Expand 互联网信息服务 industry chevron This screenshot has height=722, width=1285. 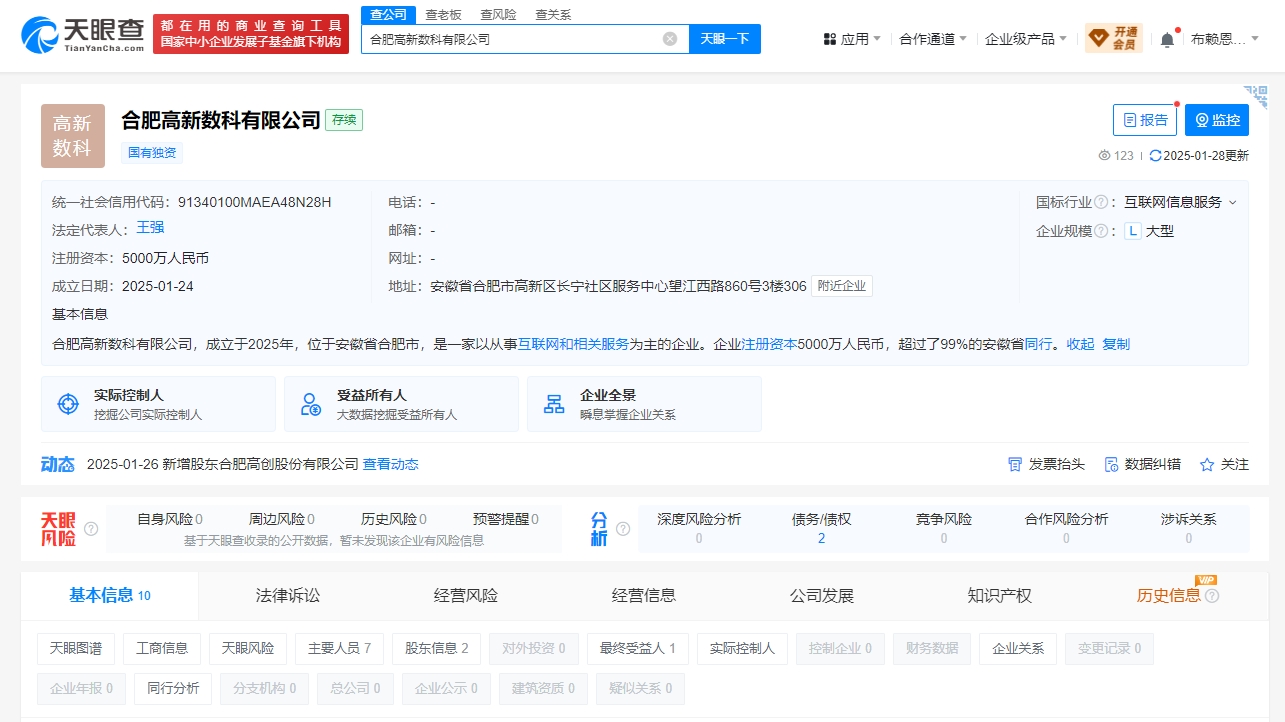tap(1232, 202)
